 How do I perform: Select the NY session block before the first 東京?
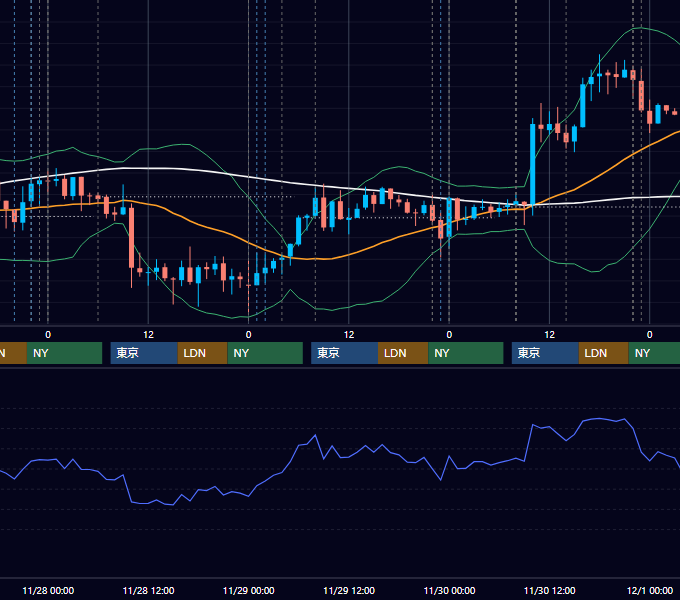64,353
